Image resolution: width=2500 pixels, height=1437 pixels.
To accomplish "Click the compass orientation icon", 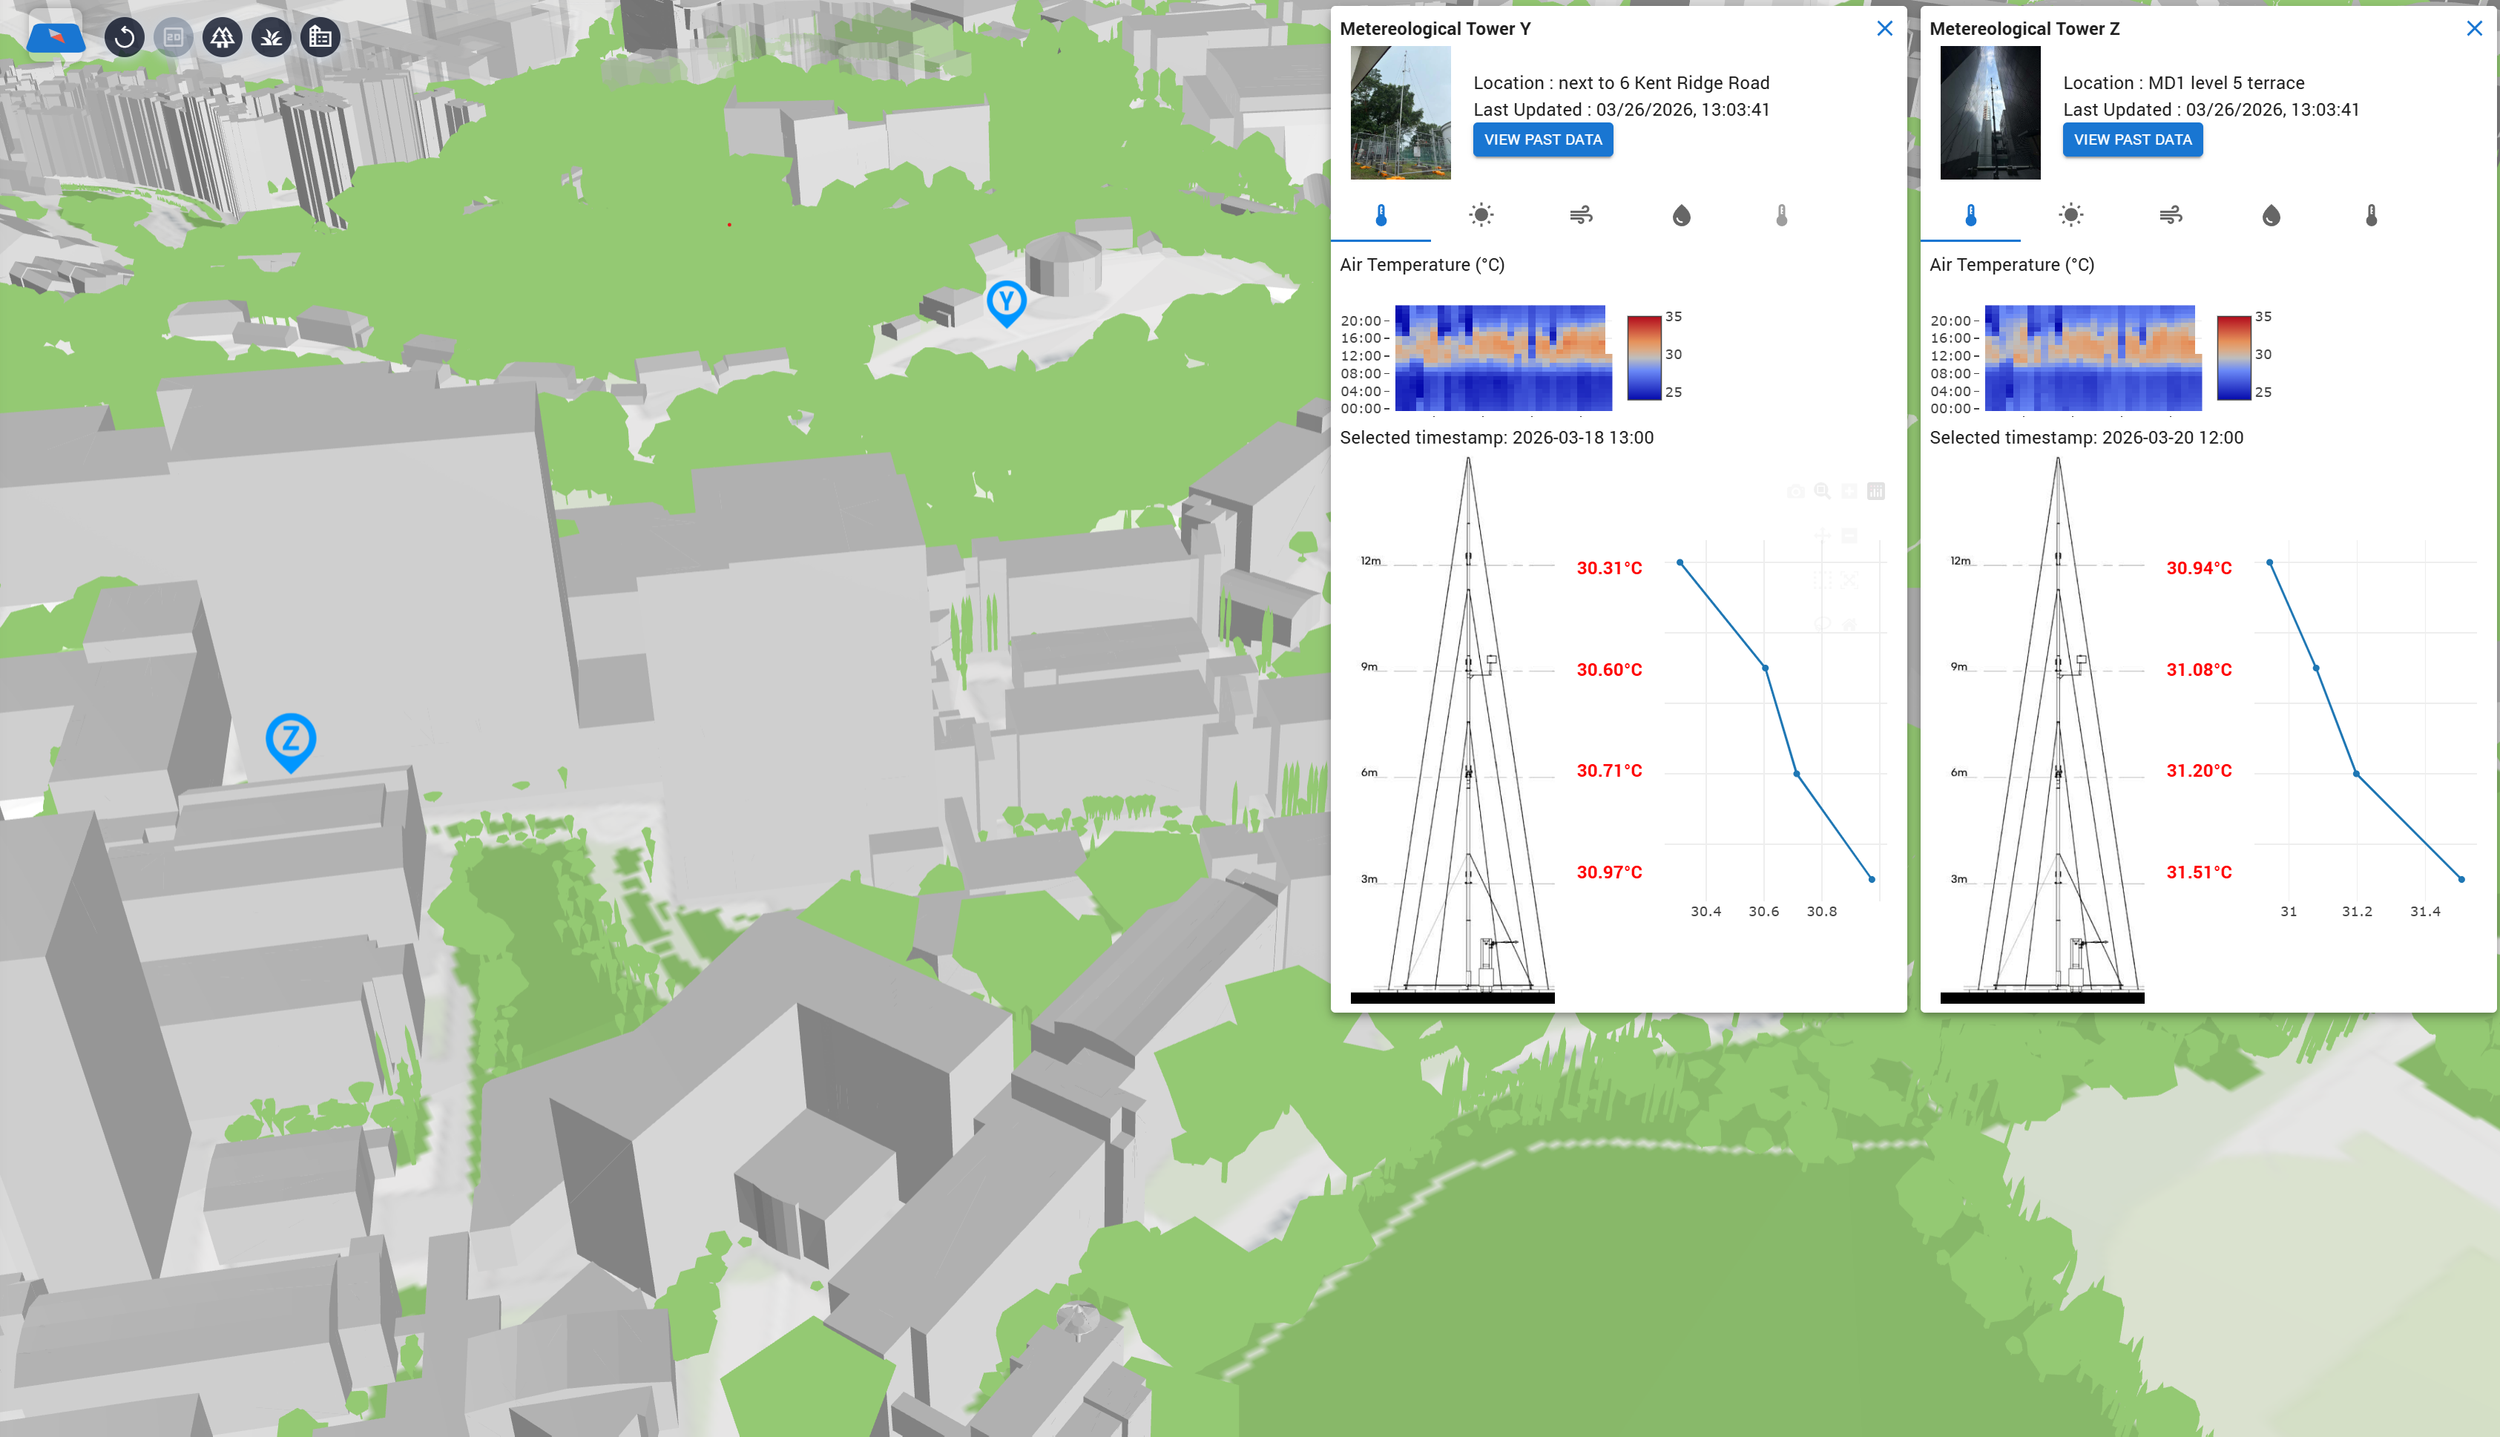I will click(56, 38).
